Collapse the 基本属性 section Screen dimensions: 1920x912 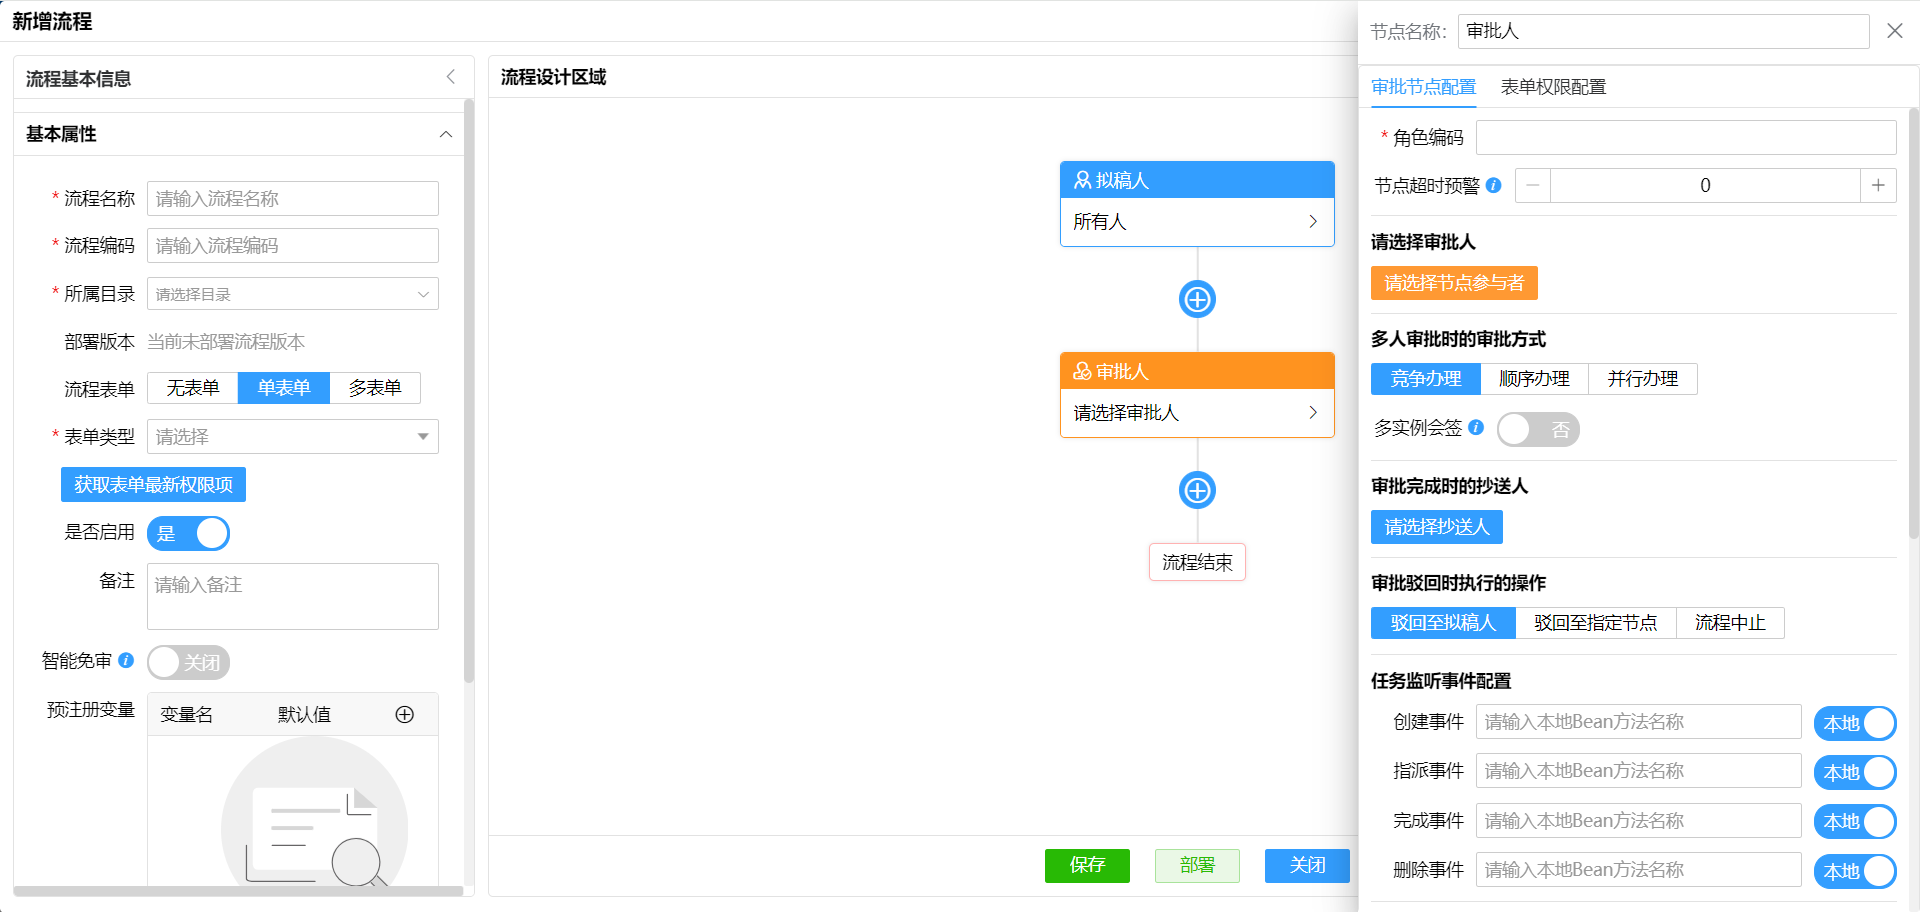[446, 134]
